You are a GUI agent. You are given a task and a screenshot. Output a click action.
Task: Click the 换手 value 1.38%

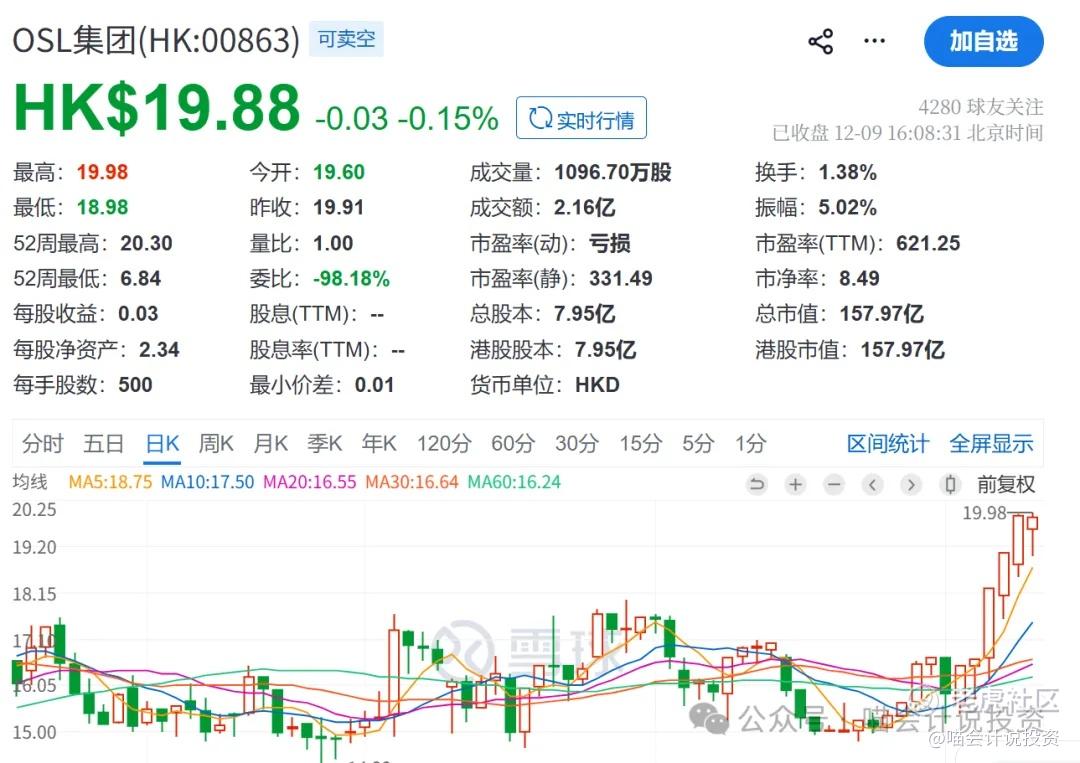click(x=847, y=172)
